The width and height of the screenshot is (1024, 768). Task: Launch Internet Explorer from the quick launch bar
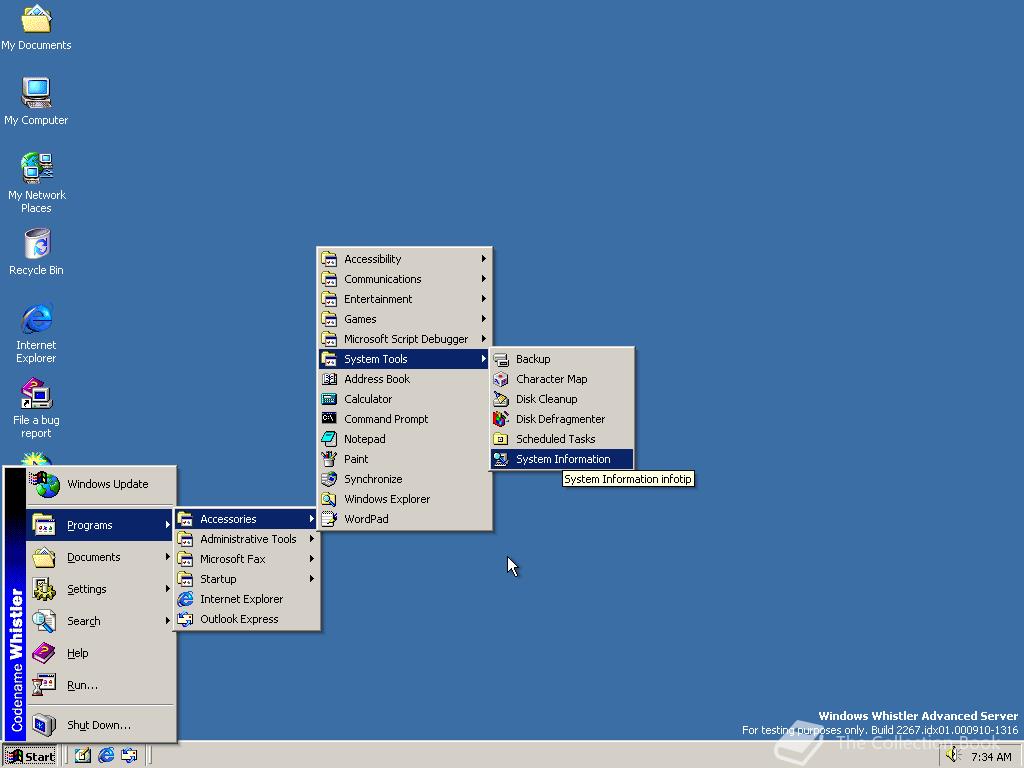[x=106, y=756]
